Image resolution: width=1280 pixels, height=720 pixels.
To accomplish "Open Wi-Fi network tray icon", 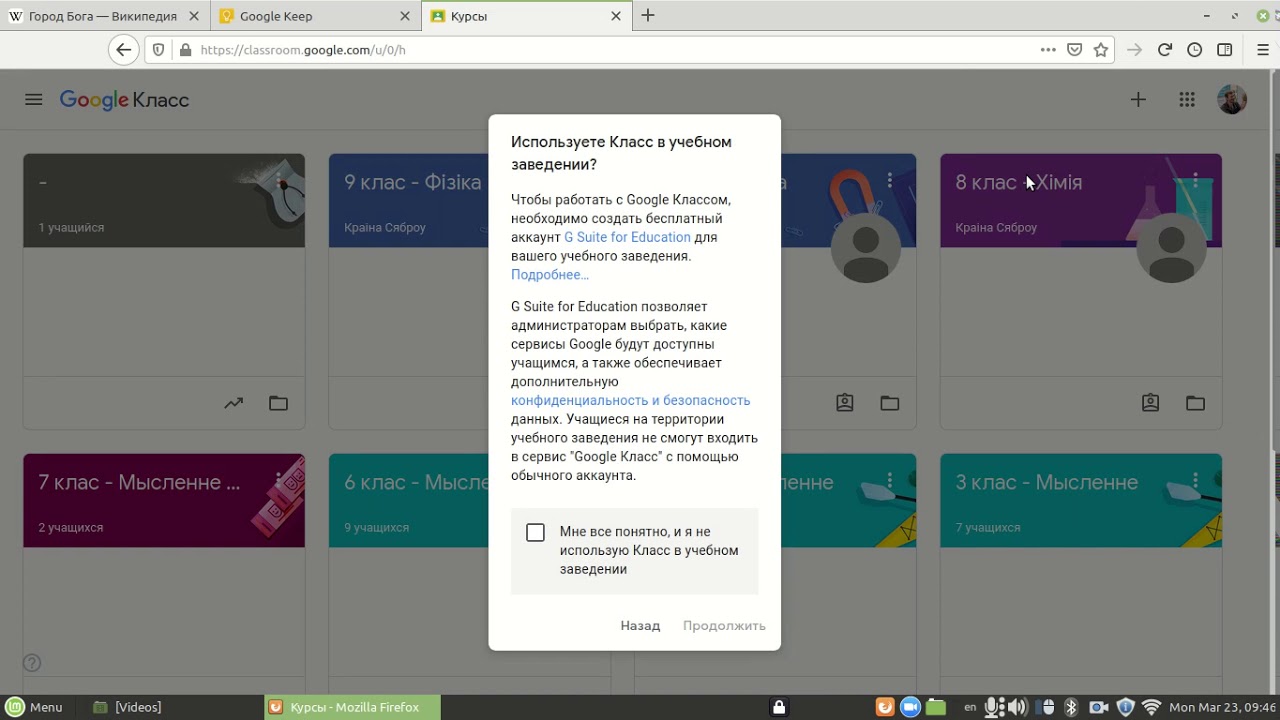I will (x=1151, y=707).
